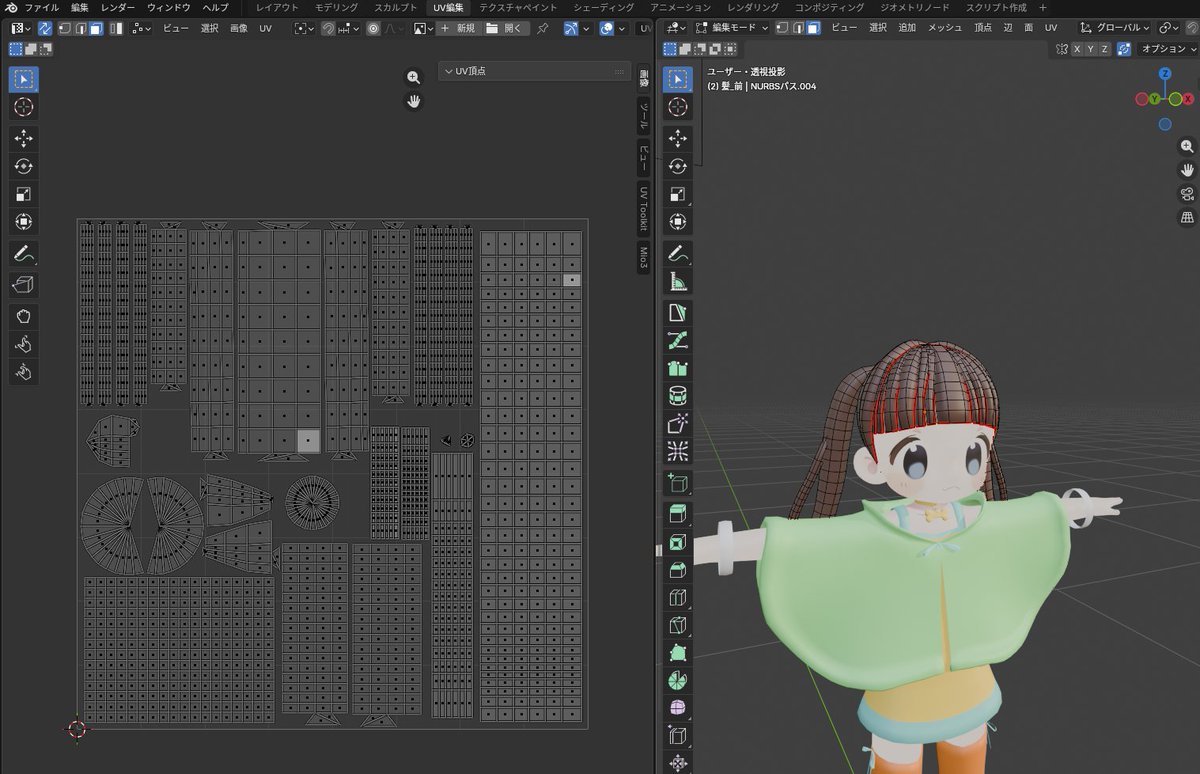The image size is (1200, 774).
Task: Open UV pivot point dropdown
Action: 304,29
